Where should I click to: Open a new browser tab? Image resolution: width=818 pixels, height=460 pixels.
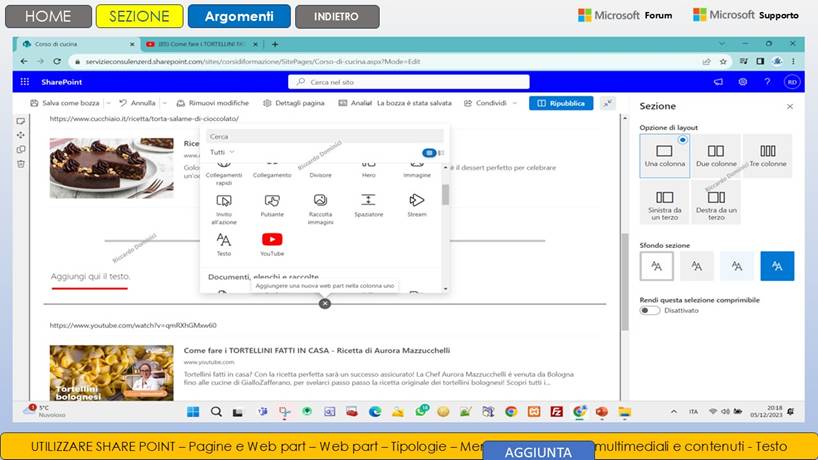click(x=275, y=44)
